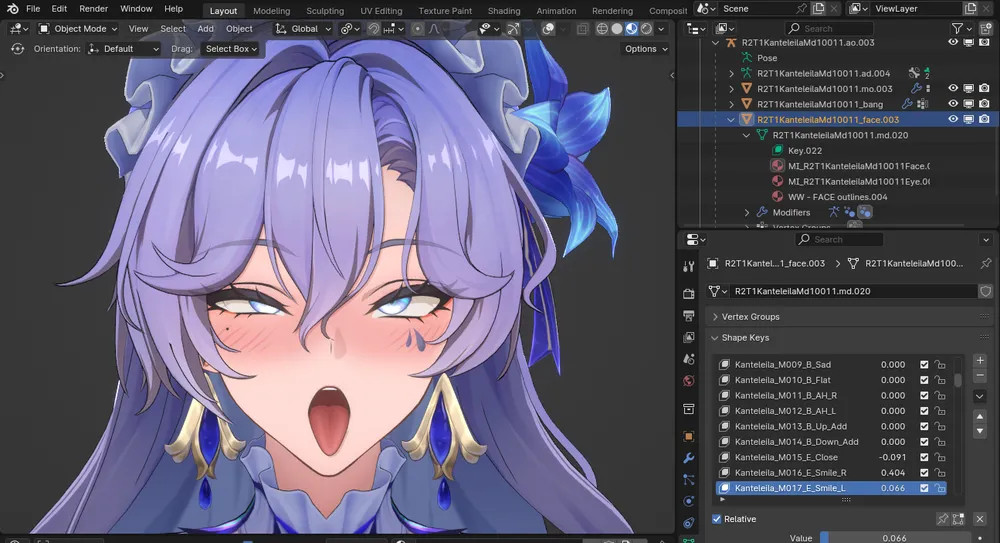Remove shape key with minus button

point(980,376)
